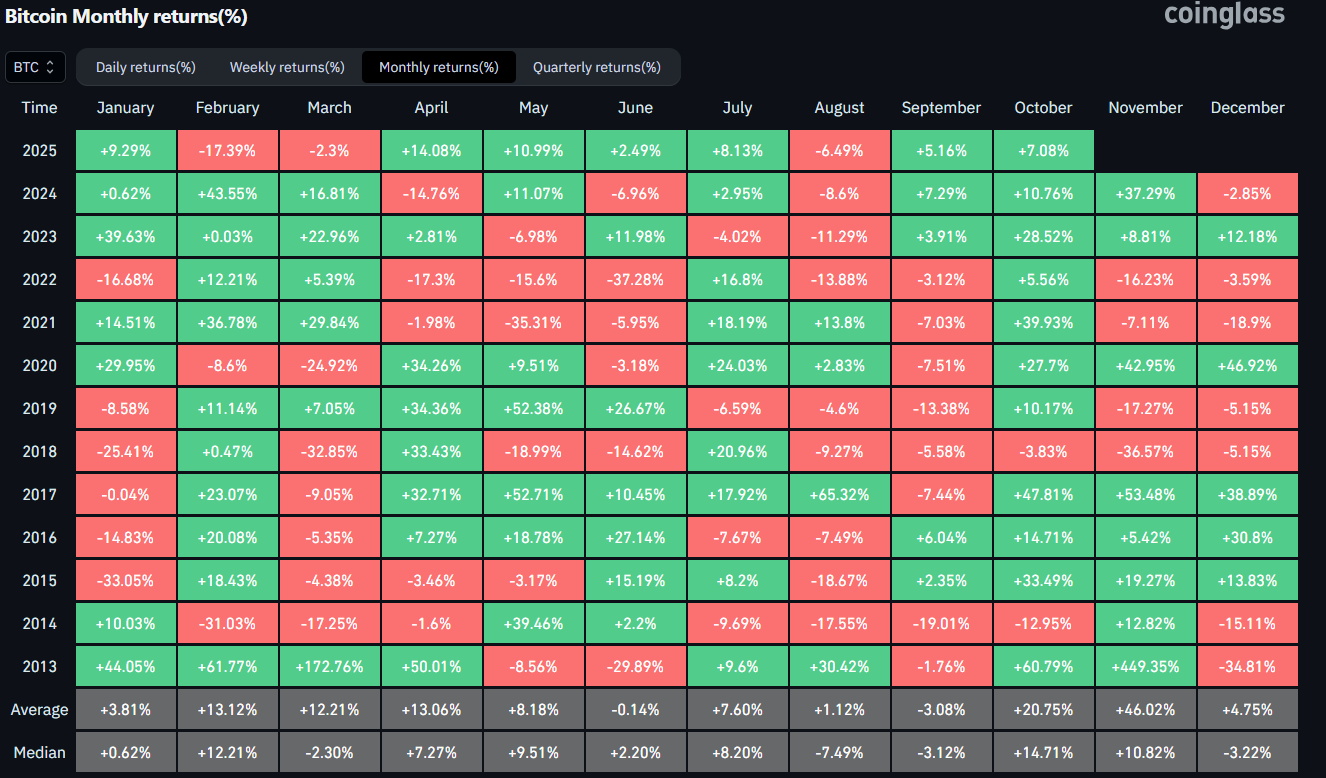Open the BTC coin selector dropdown
Viewport: 1326px width, 778px height.
click(36, 67)
